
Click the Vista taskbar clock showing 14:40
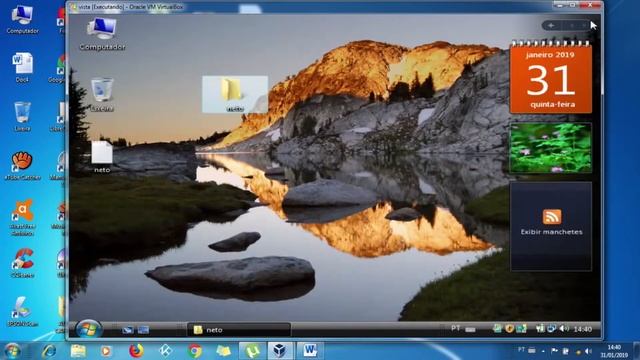582,329
